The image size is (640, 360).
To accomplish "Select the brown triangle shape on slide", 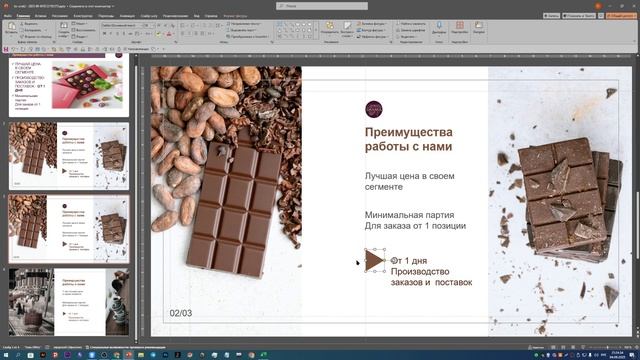I will pos(374,260).
